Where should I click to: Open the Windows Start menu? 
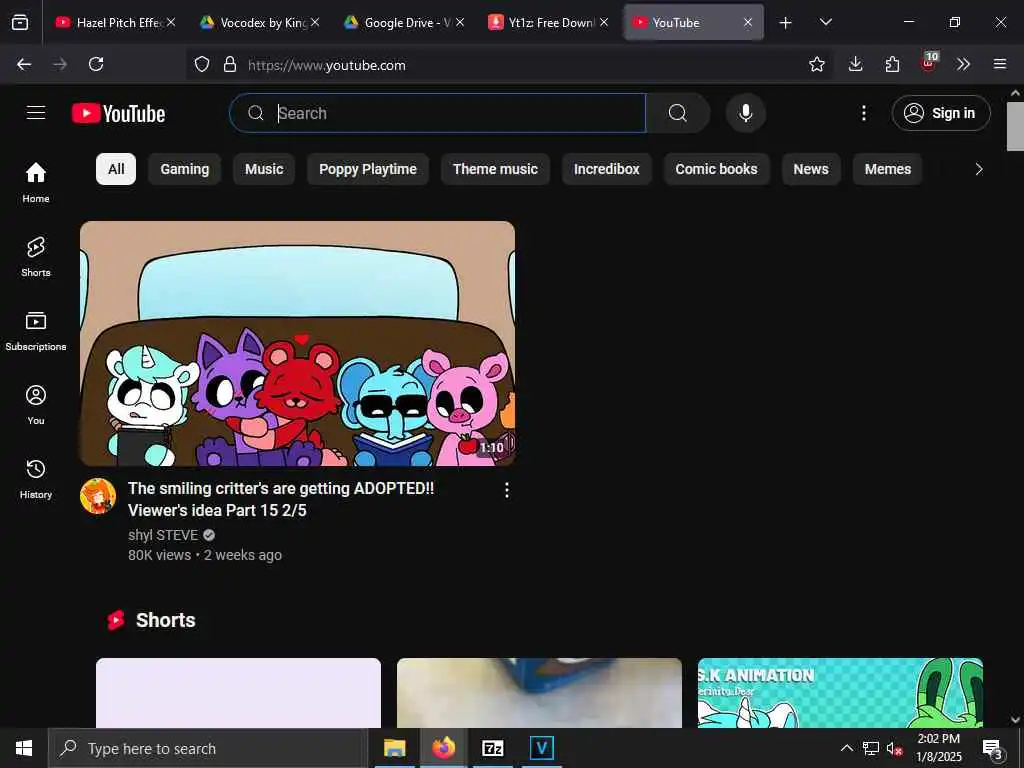coord(24,748)
